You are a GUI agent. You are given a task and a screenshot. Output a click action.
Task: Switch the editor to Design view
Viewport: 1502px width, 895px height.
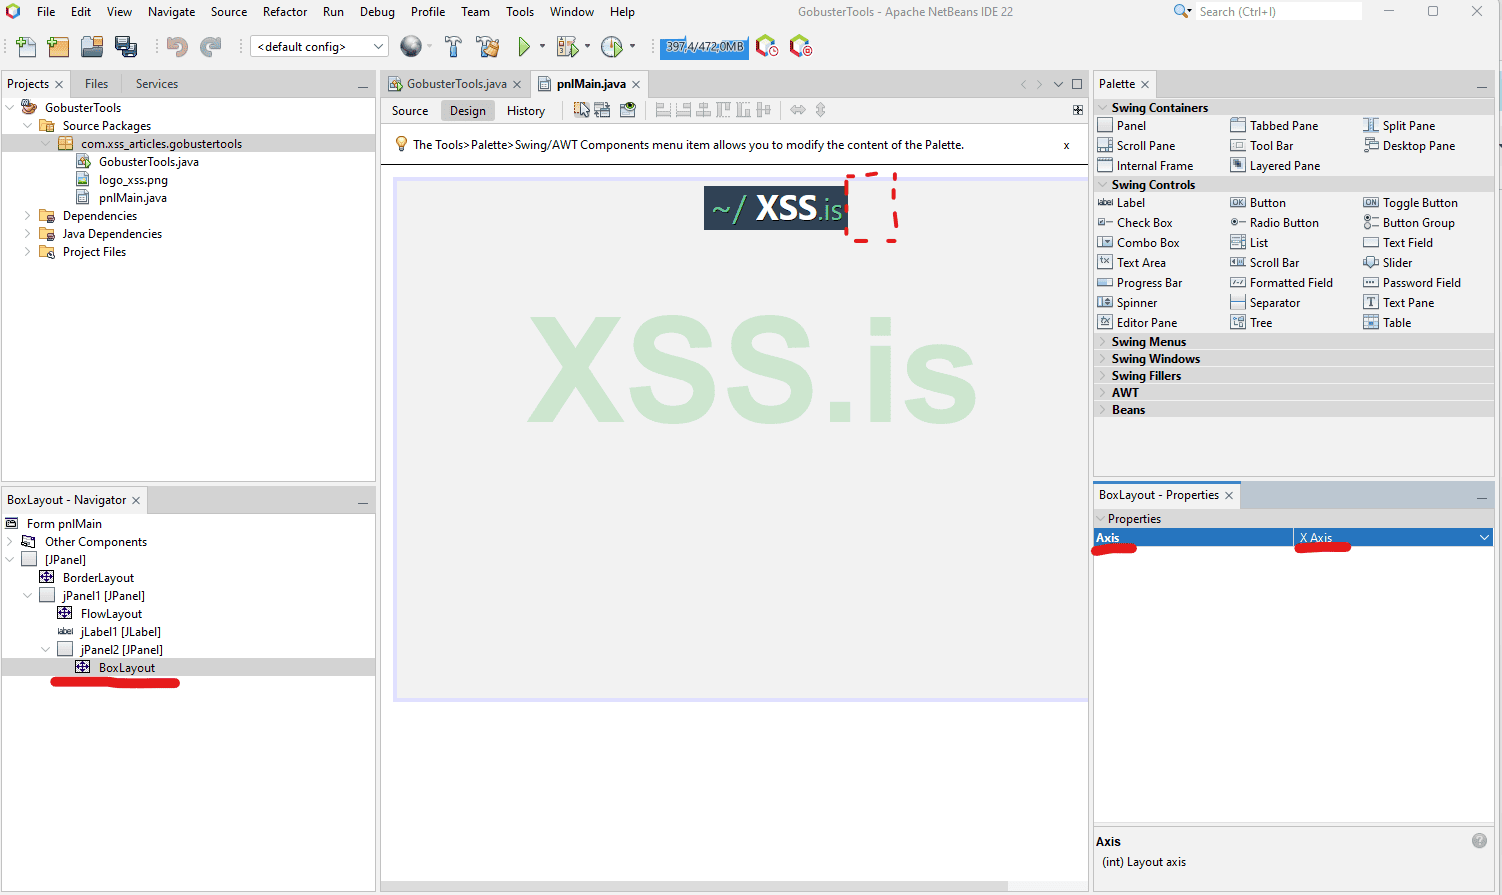(468, 111)
